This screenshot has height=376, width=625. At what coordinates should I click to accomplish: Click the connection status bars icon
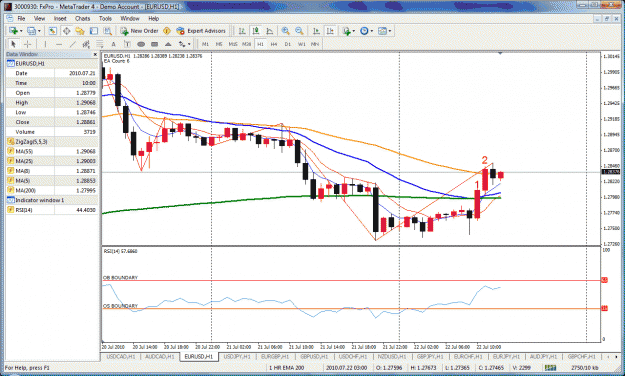[550, 368]
